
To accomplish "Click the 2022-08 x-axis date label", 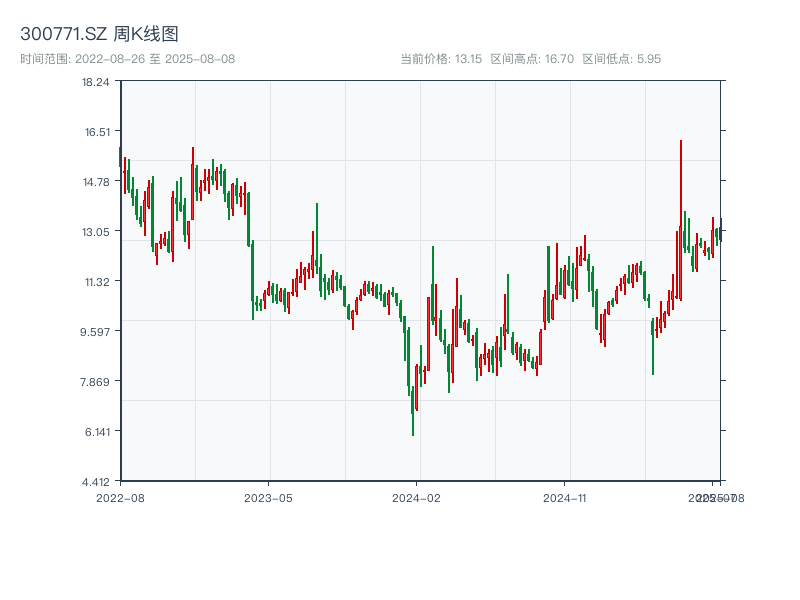I will click(120, 497).
